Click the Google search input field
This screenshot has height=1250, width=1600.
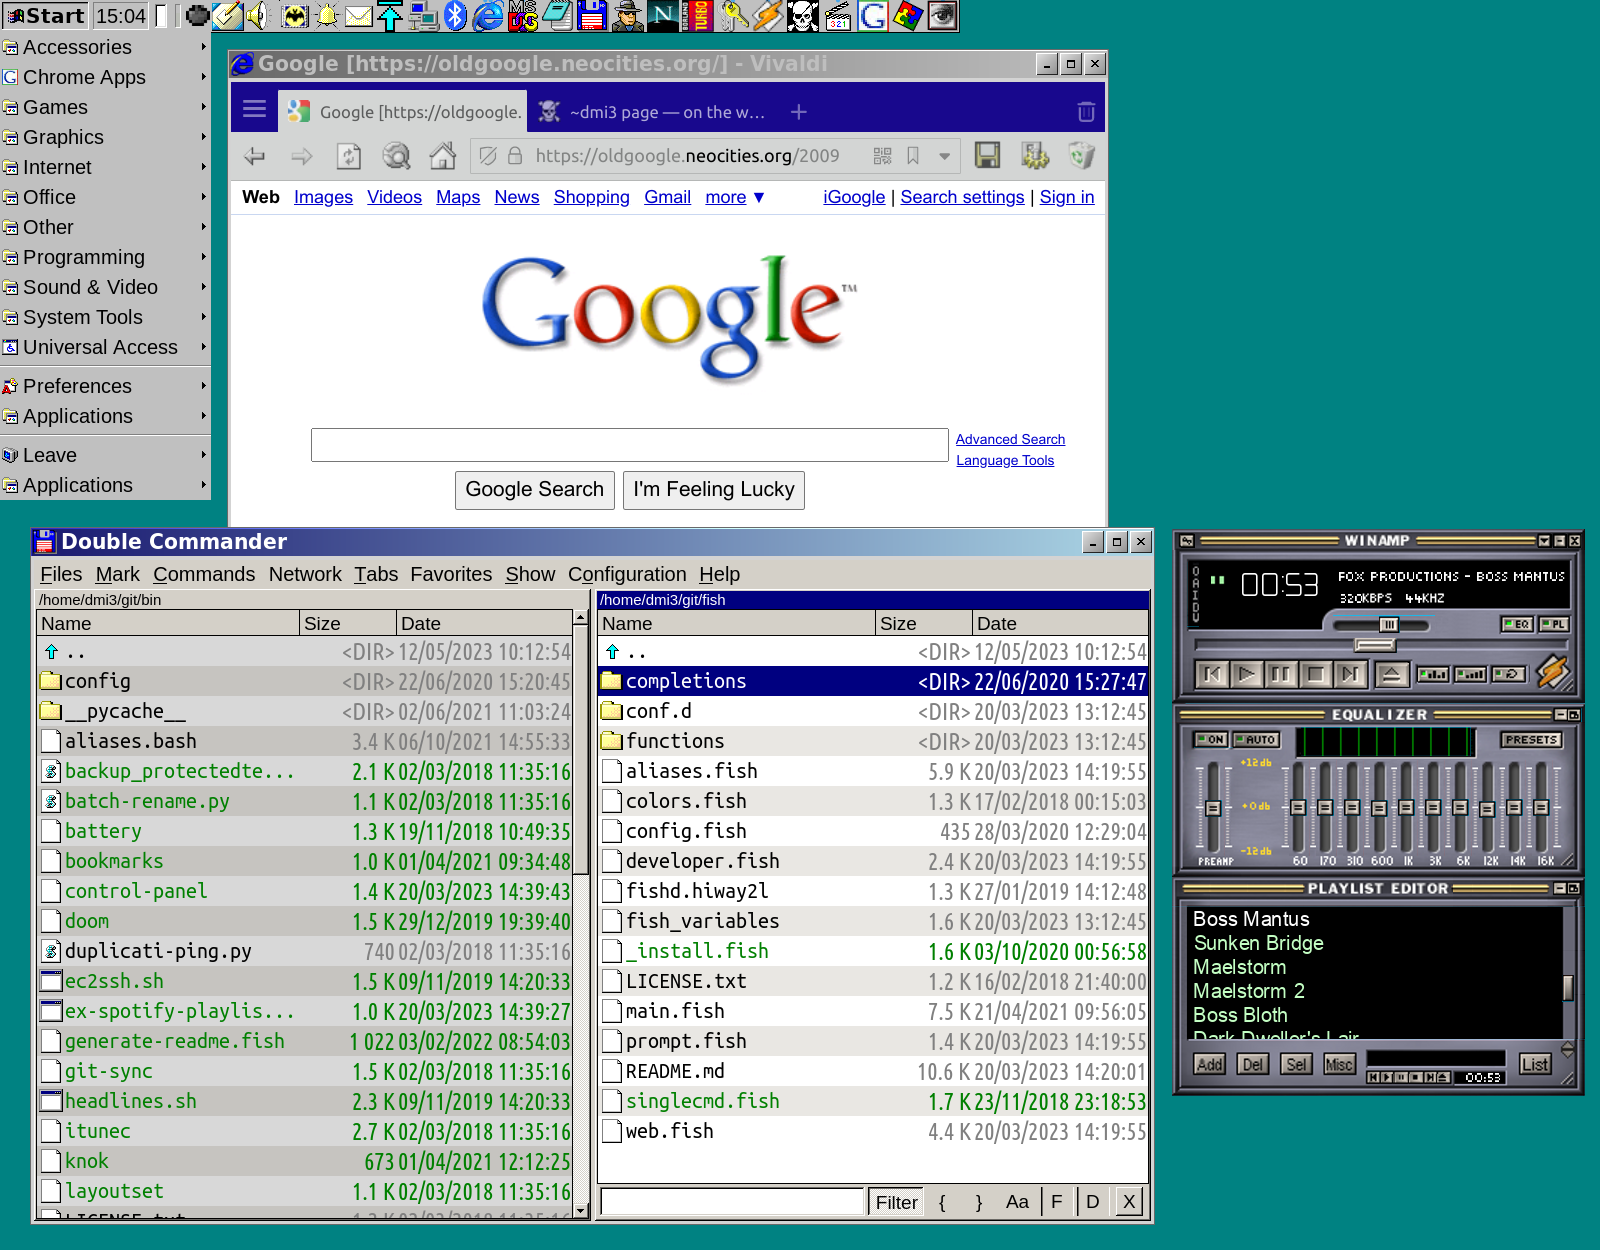click(630, 445)
